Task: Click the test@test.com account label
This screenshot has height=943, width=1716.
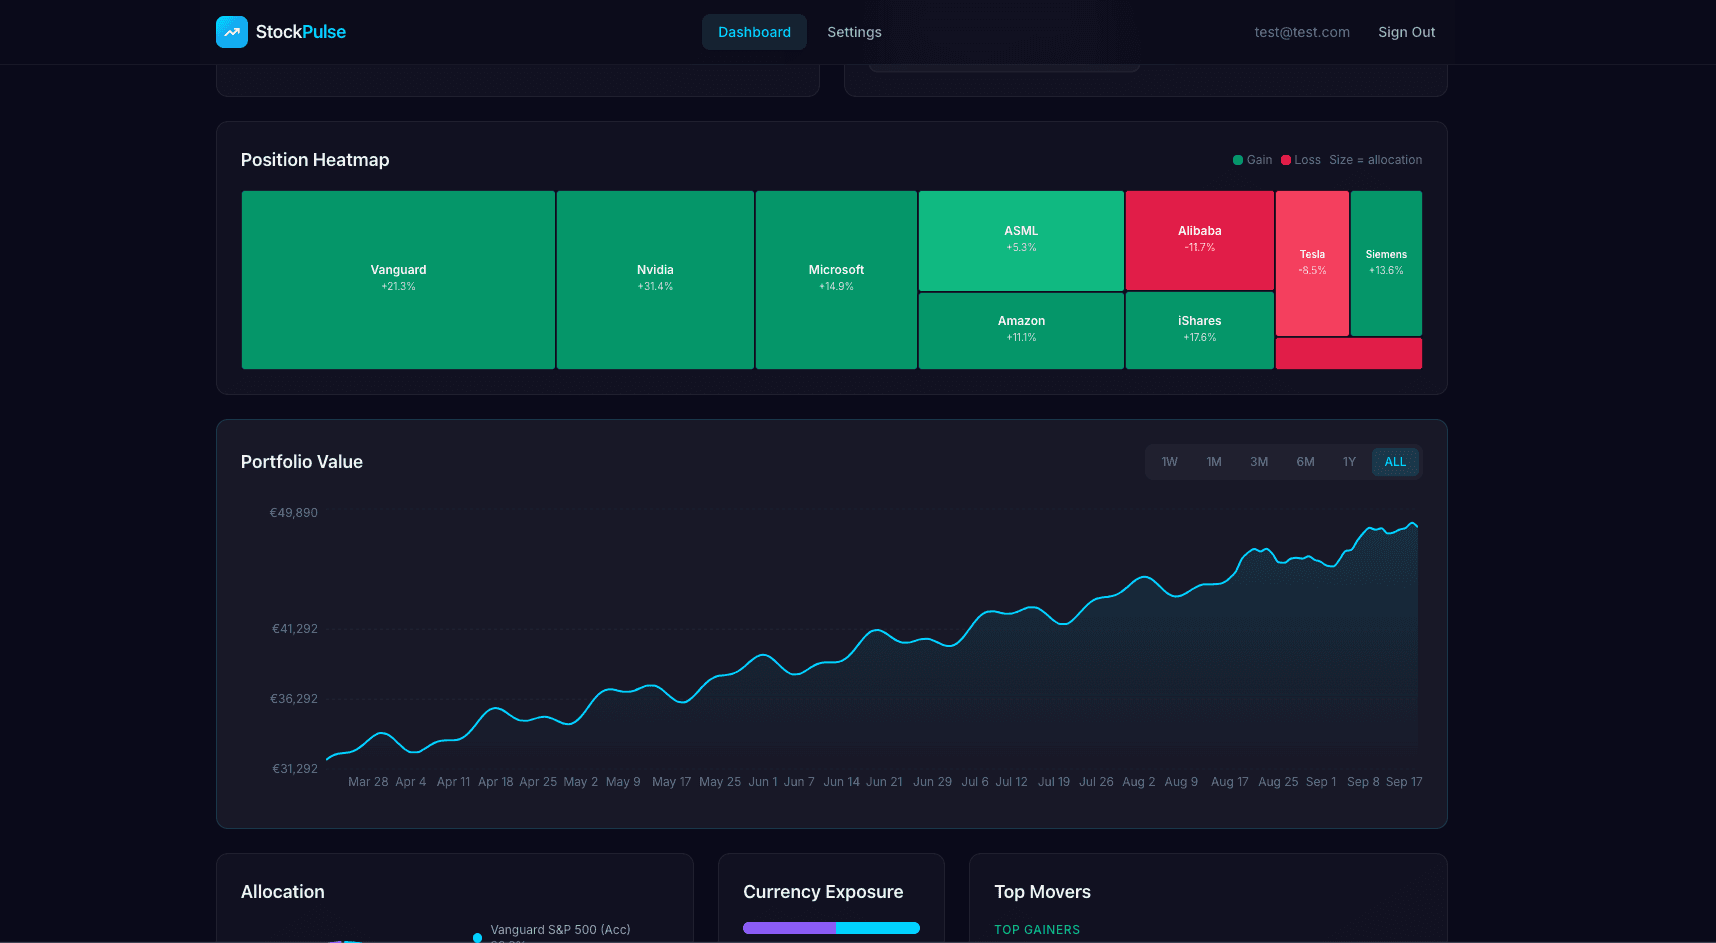Action: [1302, 32]
